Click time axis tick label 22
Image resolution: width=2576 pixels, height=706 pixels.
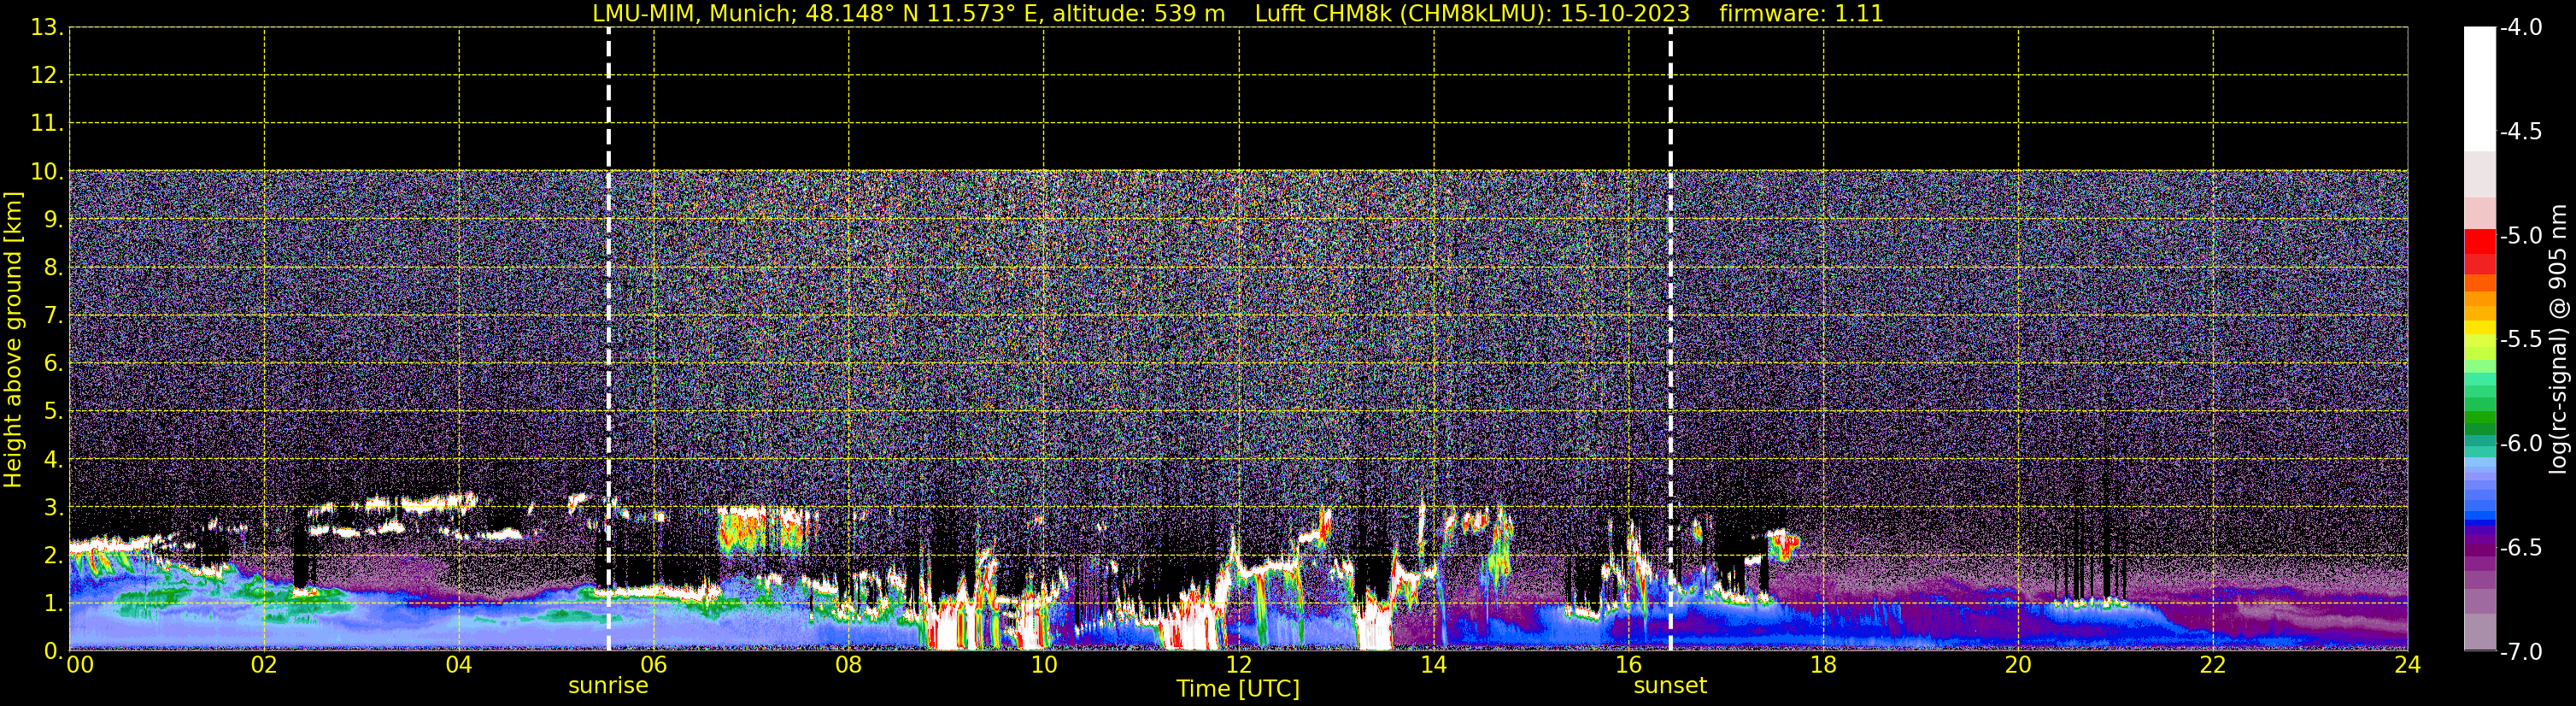[2214, 665]
